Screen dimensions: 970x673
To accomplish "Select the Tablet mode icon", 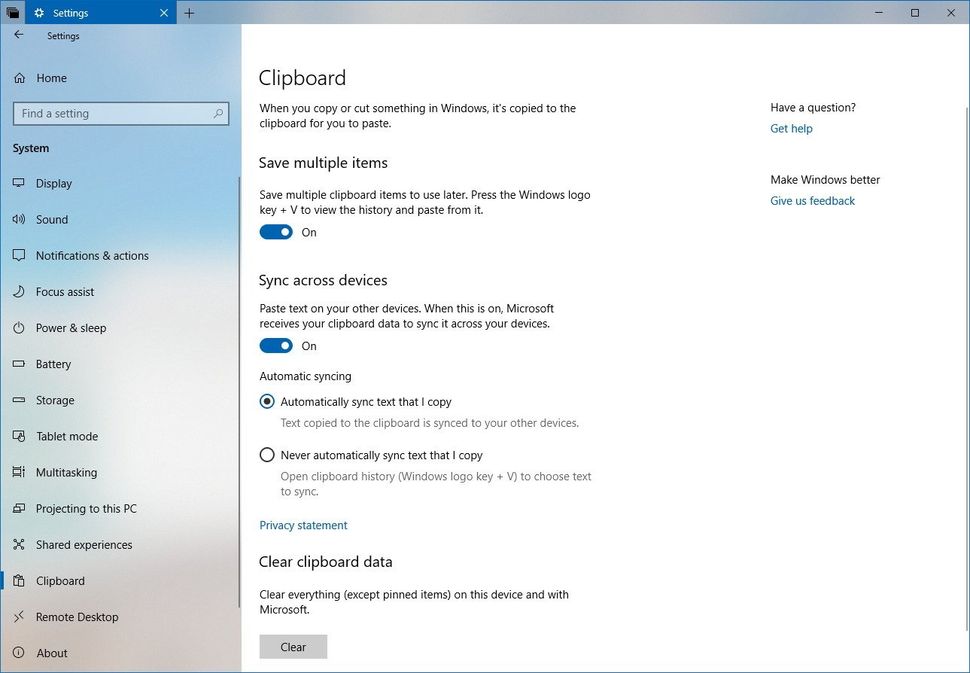I will click(21, 436).
